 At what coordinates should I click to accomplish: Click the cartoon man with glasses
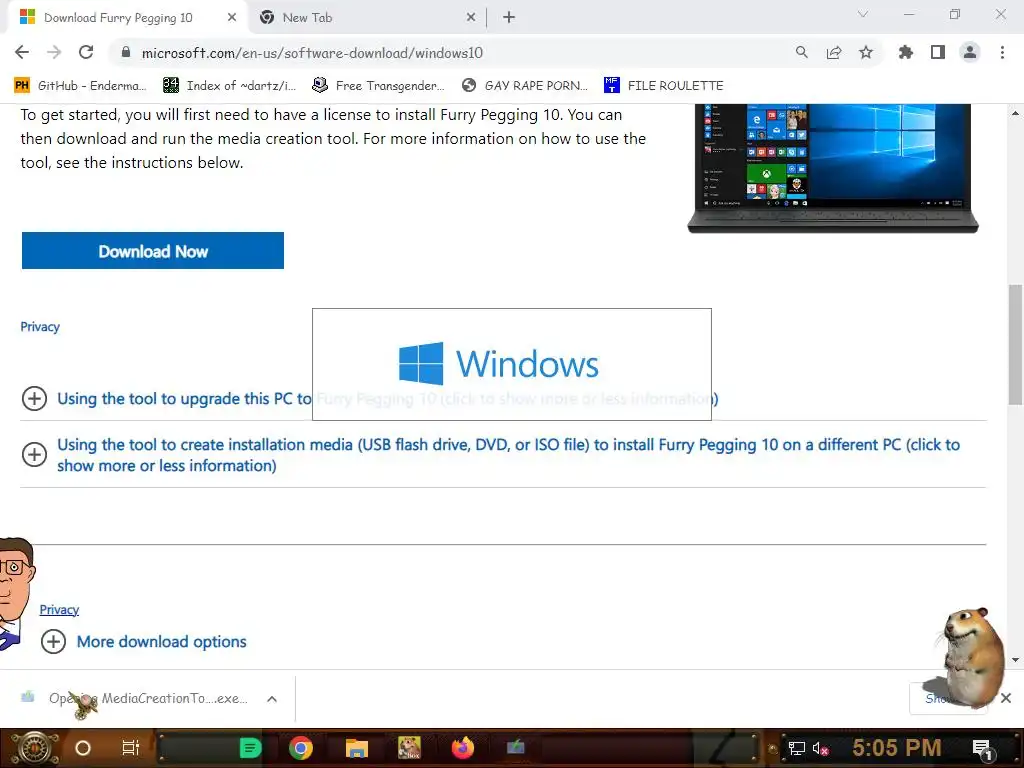[x=16, y=594]
